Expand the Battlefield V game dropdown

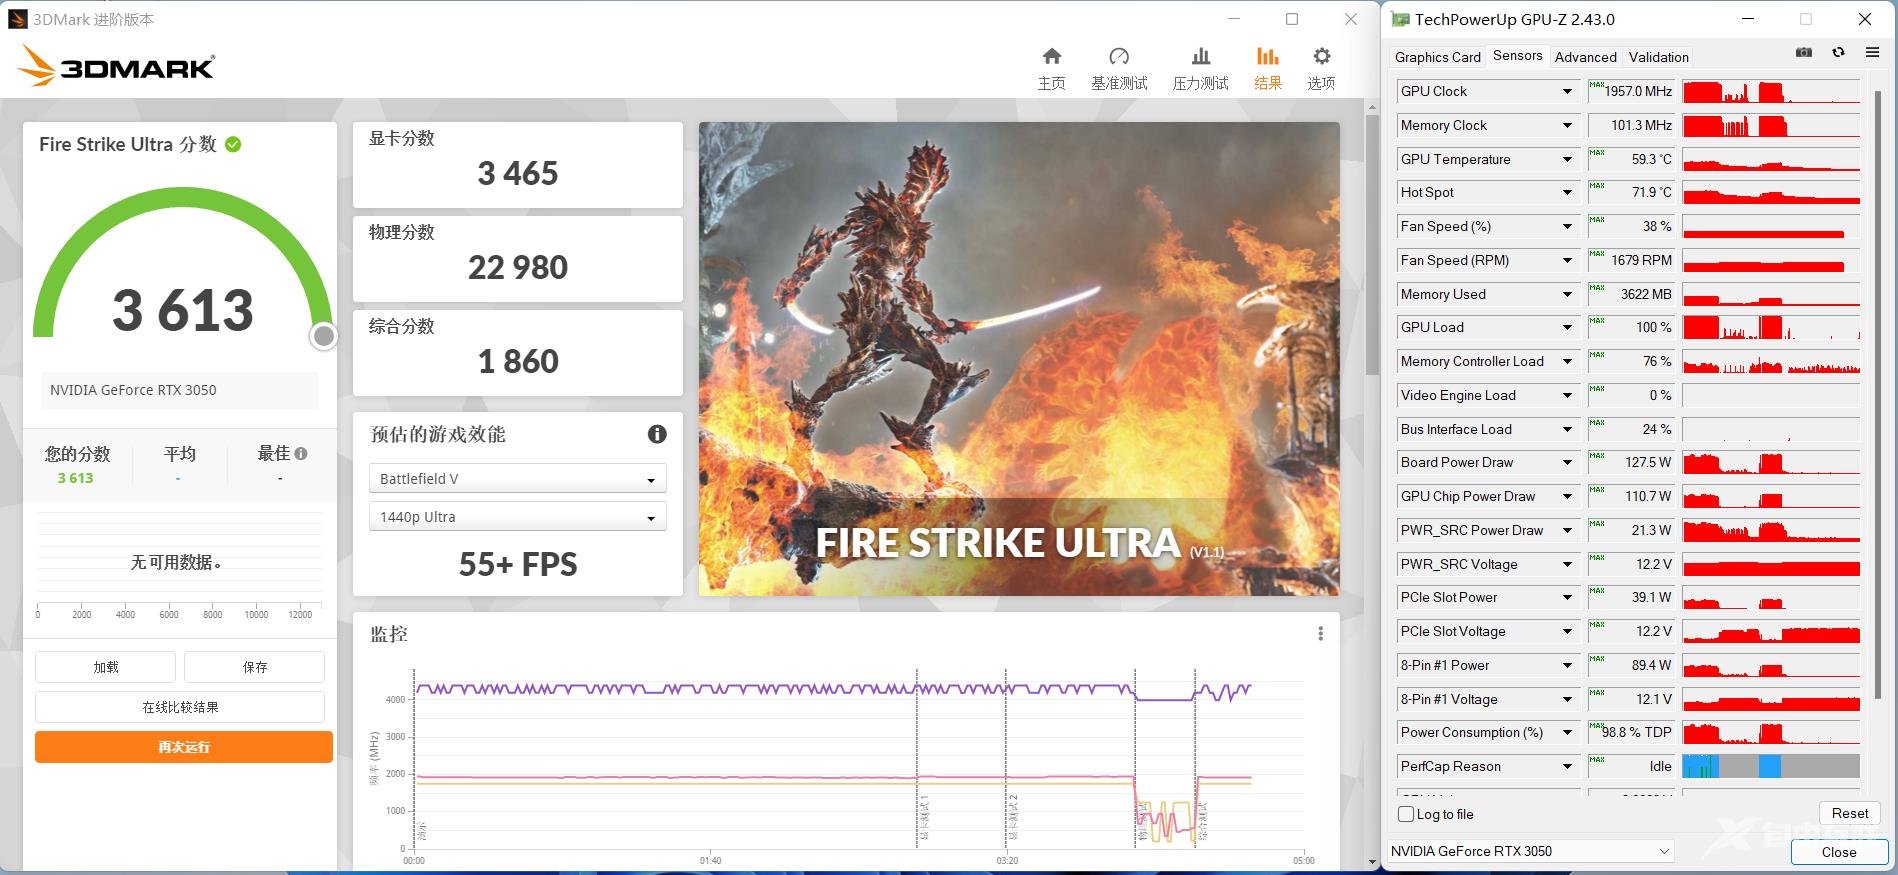click(517, 479)
